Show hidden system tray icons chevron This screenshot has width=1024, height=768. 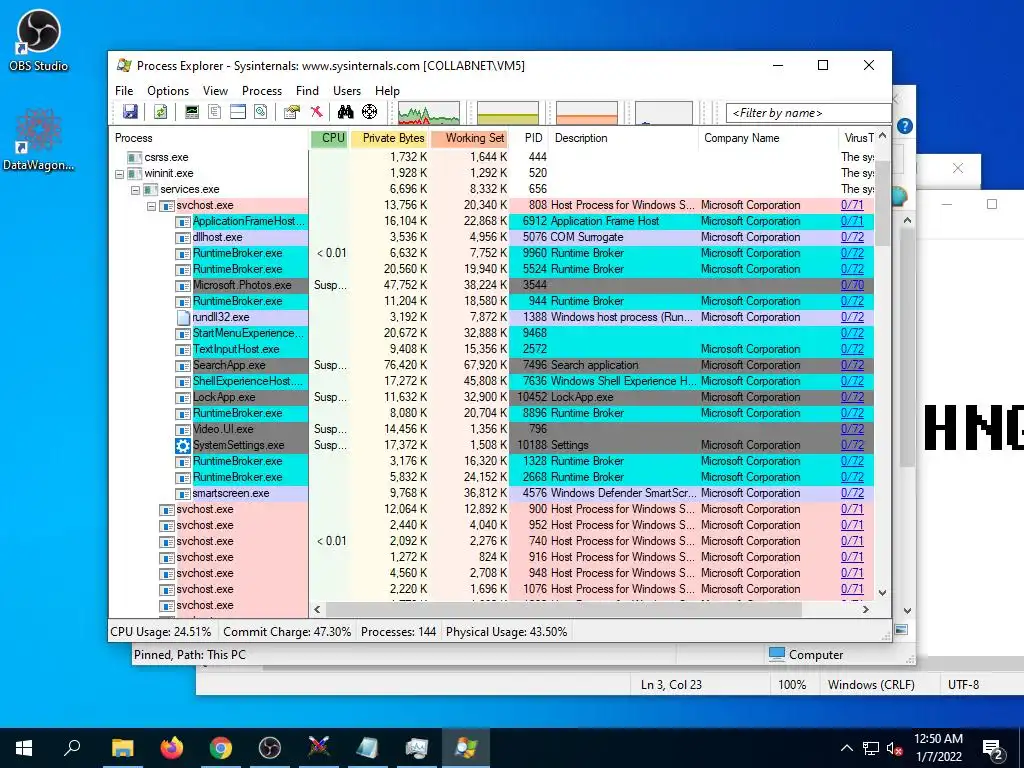[x=846, y=748]
